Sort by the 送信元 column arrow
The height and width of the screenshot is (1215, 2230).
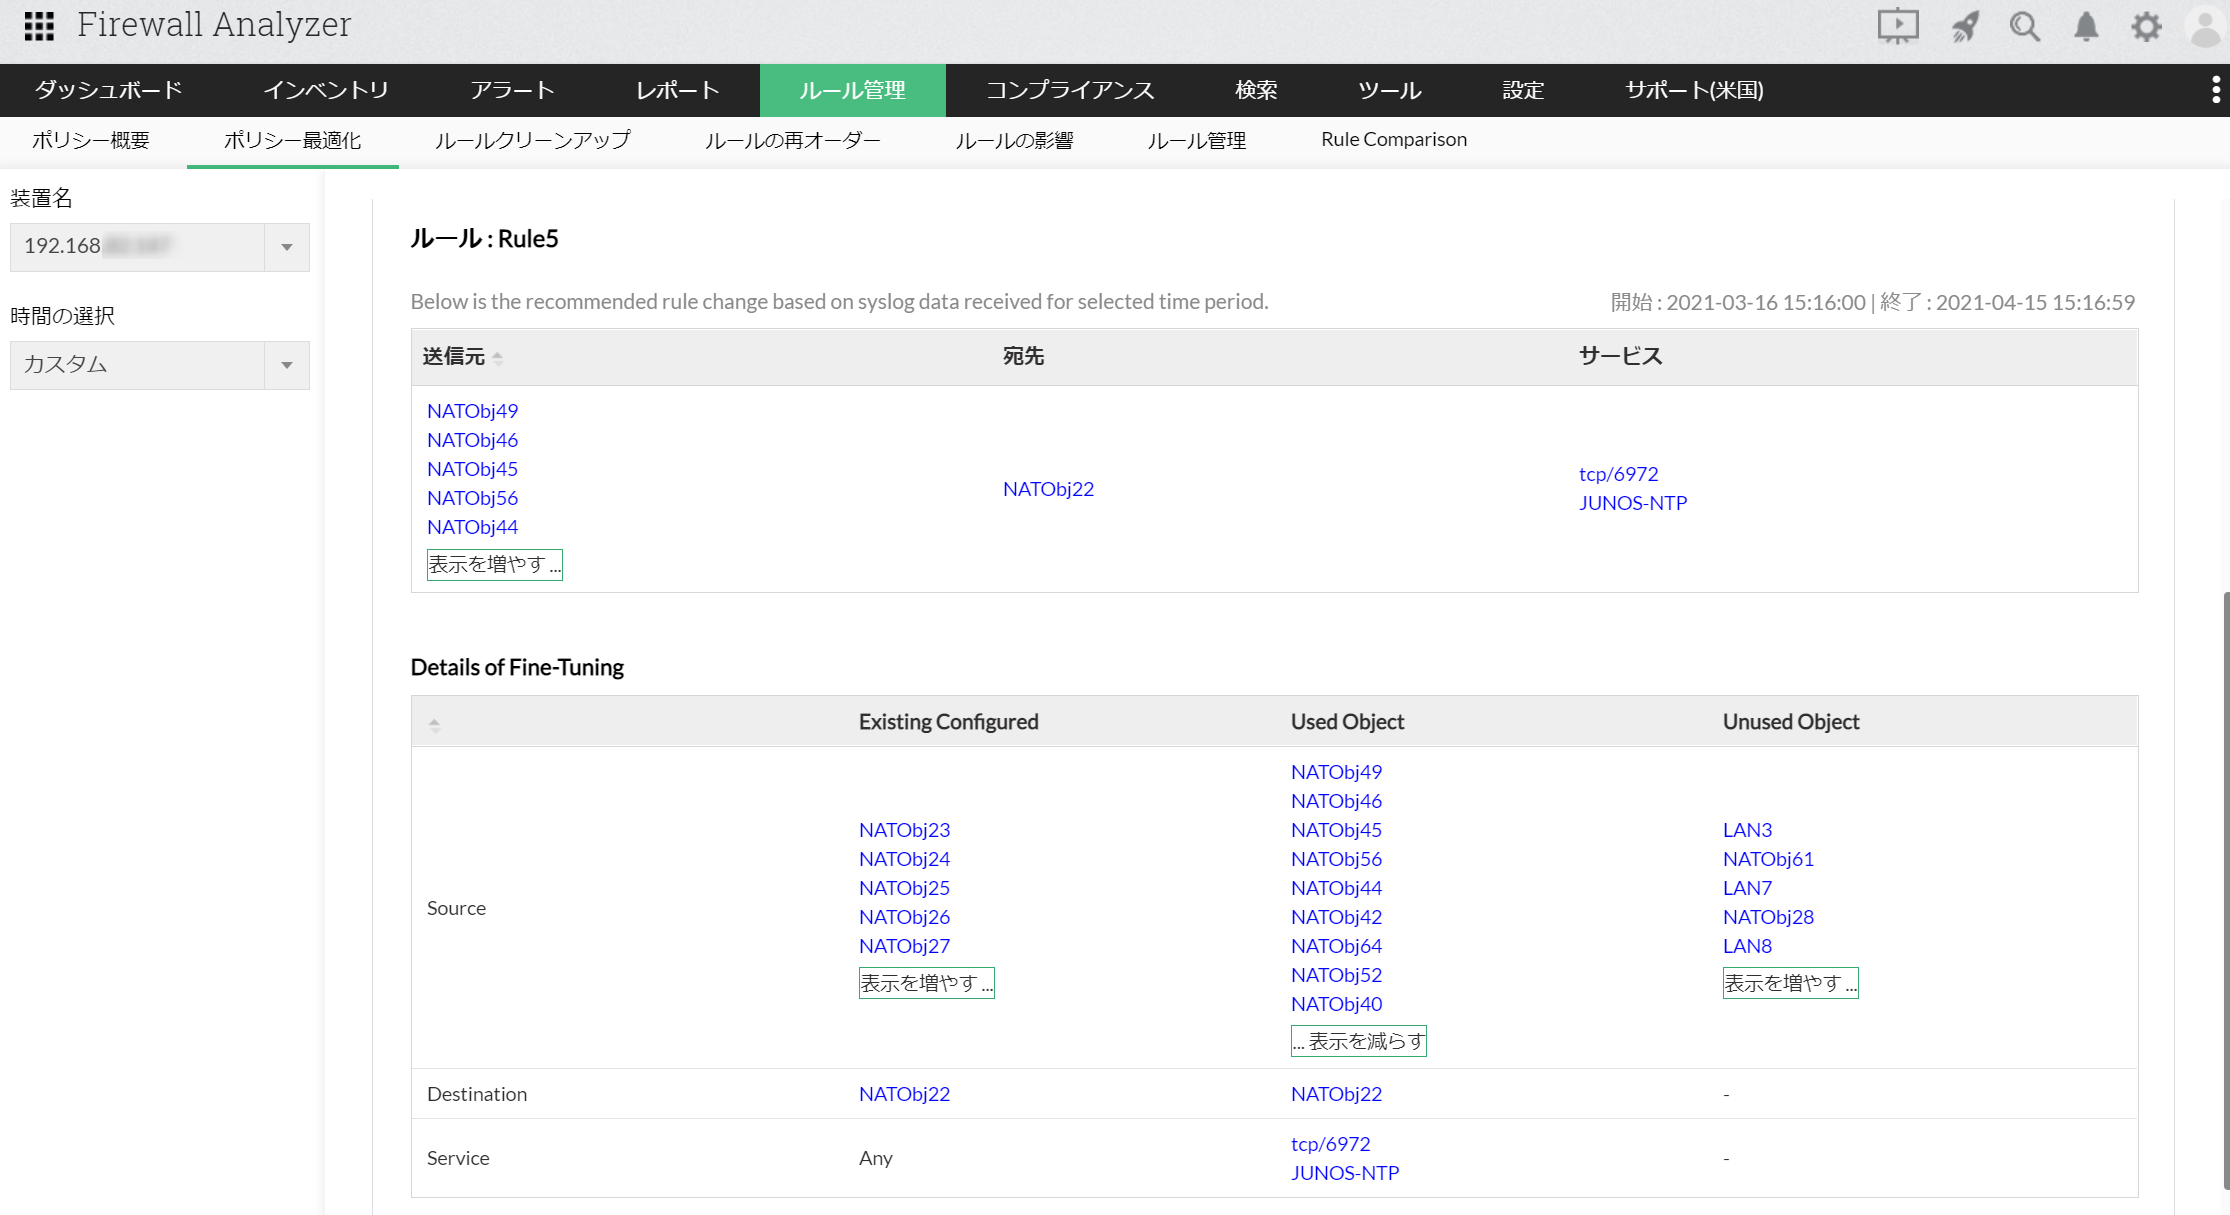pyautogui.click(x=497, y=357)
